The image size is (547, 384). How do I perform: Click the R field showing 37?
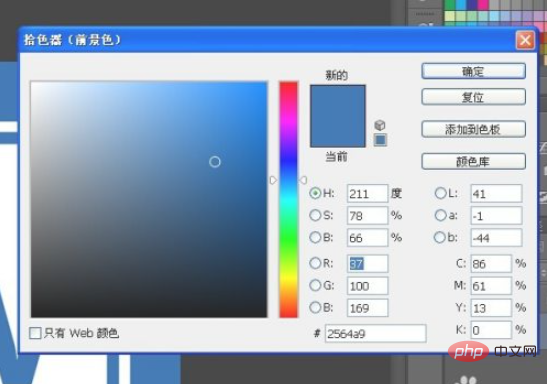point(367,264)
